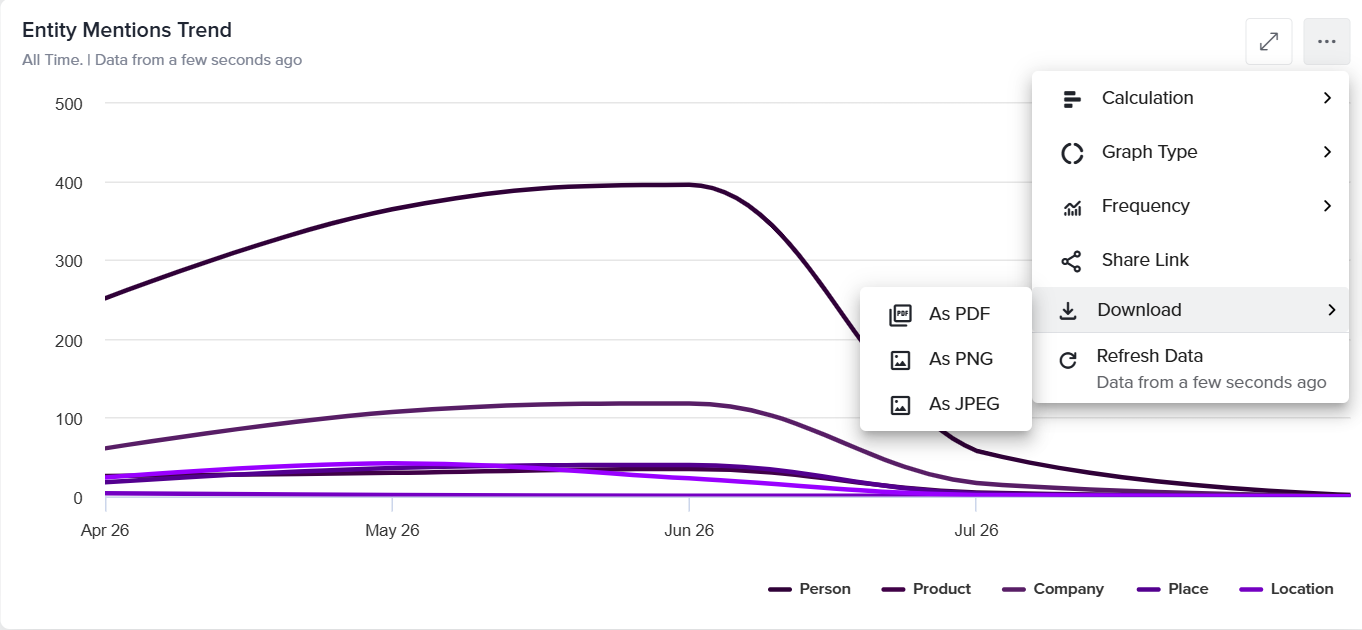Click the Frequency chart icon
The width and height of the screenshot is (1362, 630).
pos(1072,207)
